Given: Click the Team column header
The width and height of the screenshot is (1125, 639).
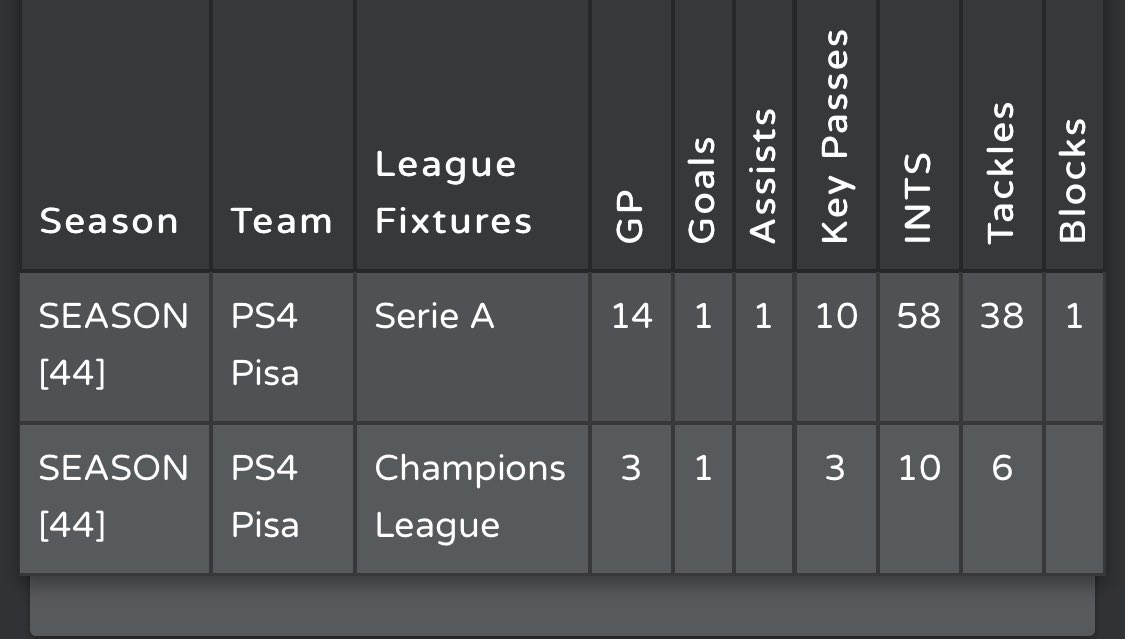Looking at the screenshot, I should pyautogui.click(x=282, y=221).
